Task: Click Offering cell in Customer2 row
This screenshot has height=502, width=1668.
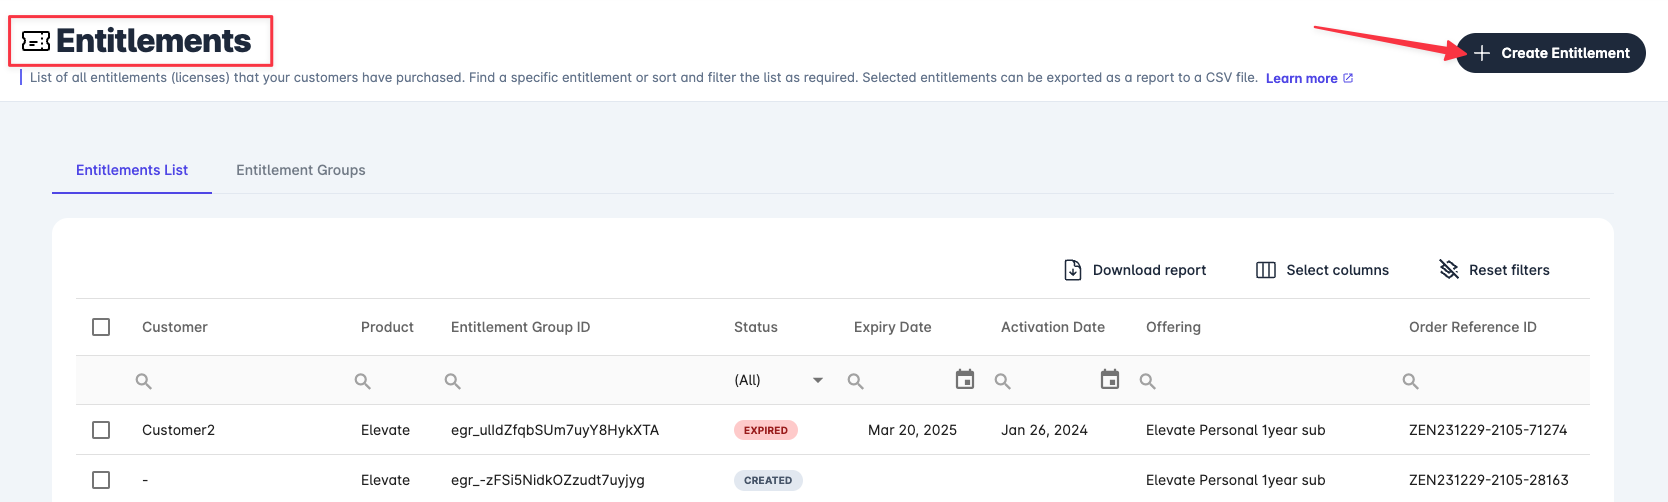Action: [x=1235, y=430]
